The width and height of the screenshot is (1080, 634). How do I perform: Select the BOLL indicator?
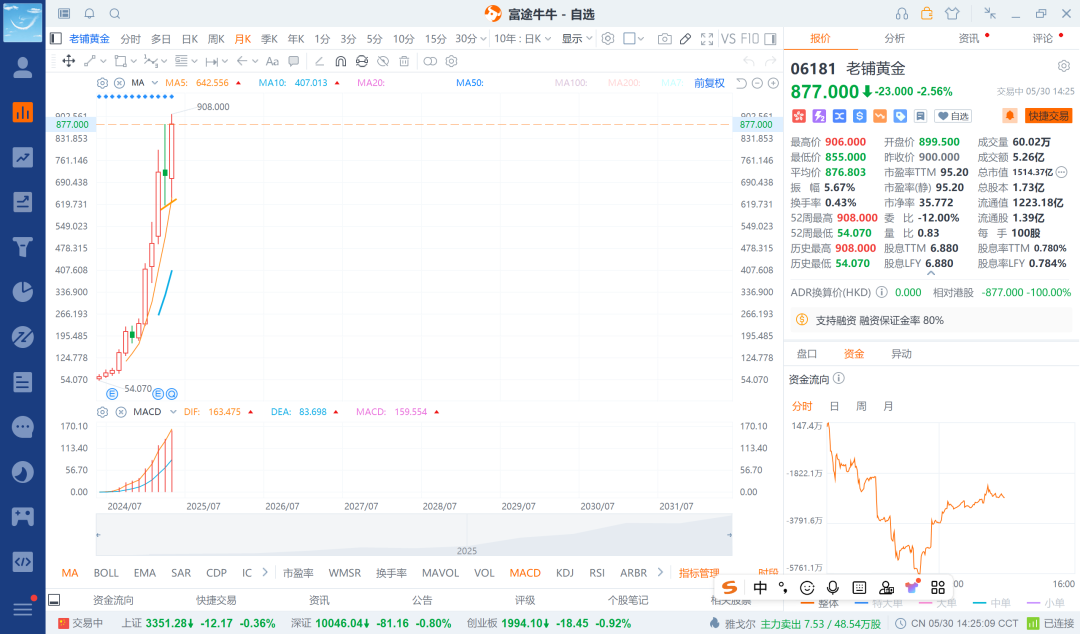[106, 573]
